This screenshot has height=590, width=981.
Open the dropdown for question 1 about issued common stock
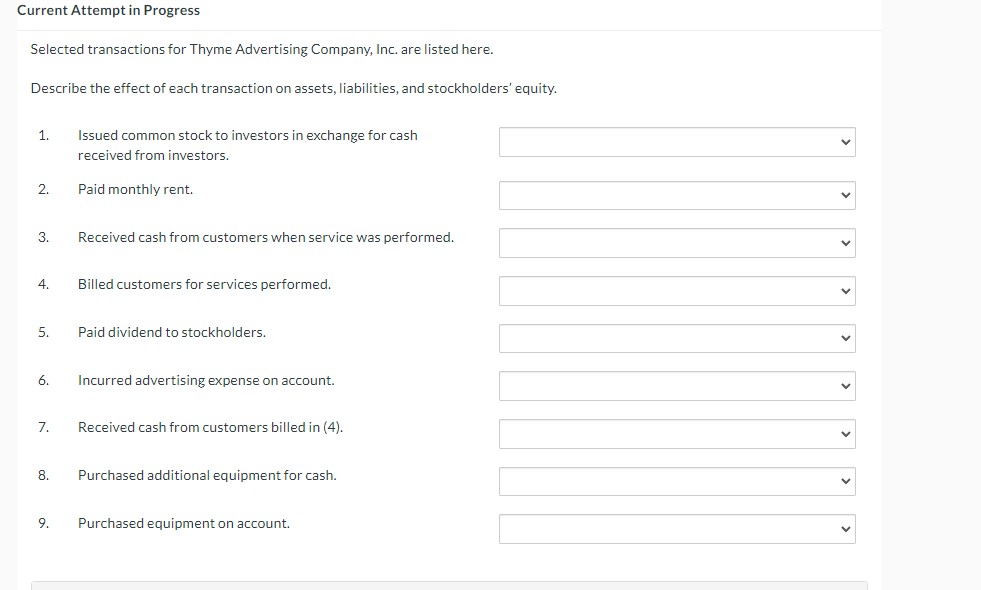click(x=676, y=141)
